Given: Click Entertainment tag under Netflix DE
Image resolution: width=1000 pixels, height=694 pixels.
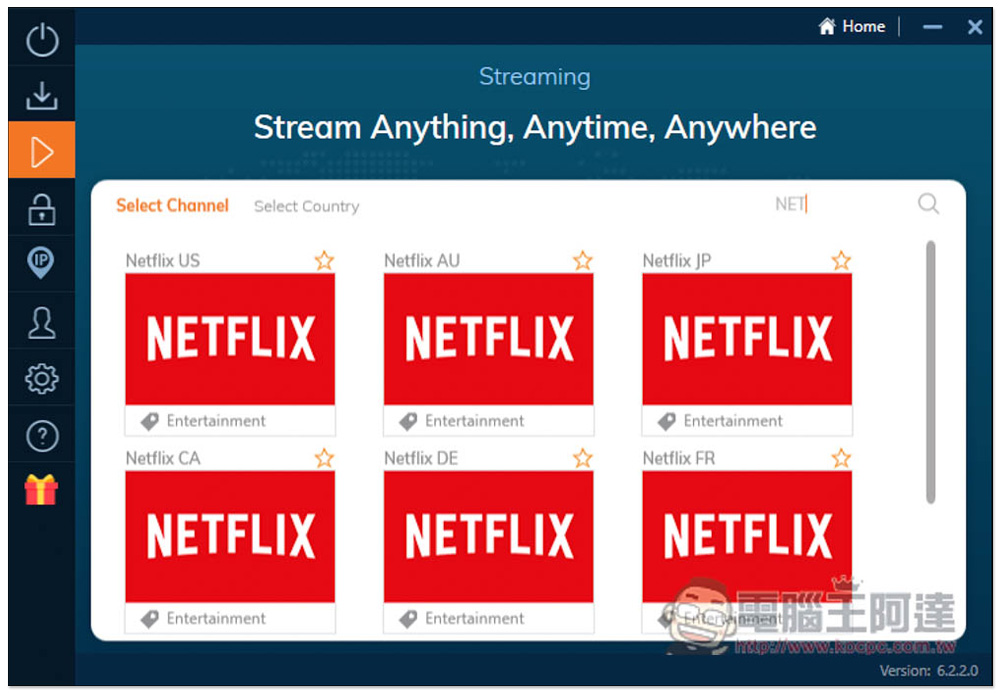Looking at the screenshot, I should pos(462,619).
